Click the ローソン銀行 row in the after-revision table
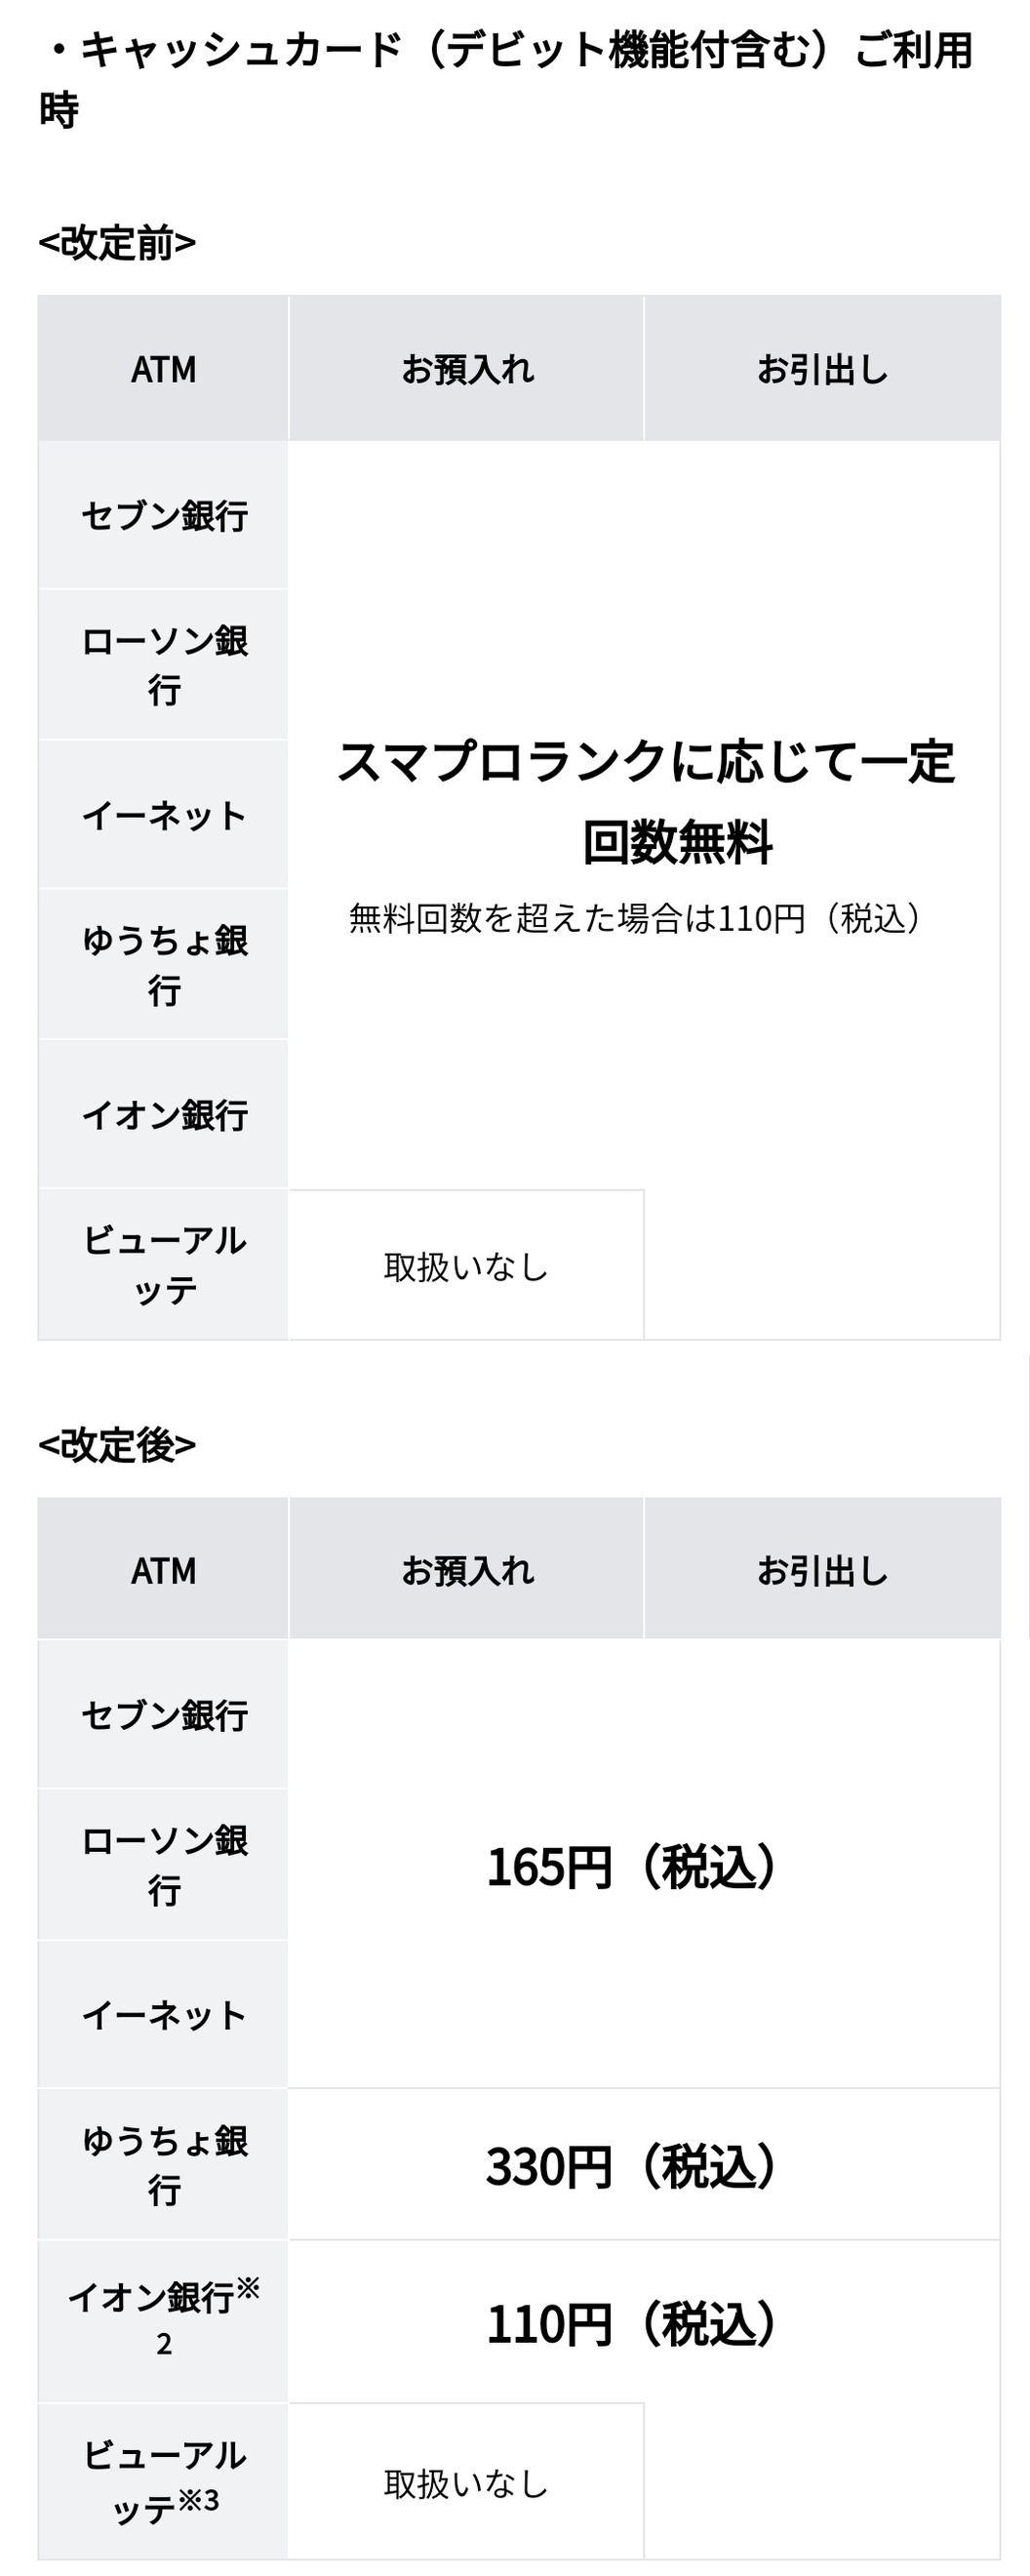The height and width of the screenshot is (2576, 1030). coord(163,1864)
